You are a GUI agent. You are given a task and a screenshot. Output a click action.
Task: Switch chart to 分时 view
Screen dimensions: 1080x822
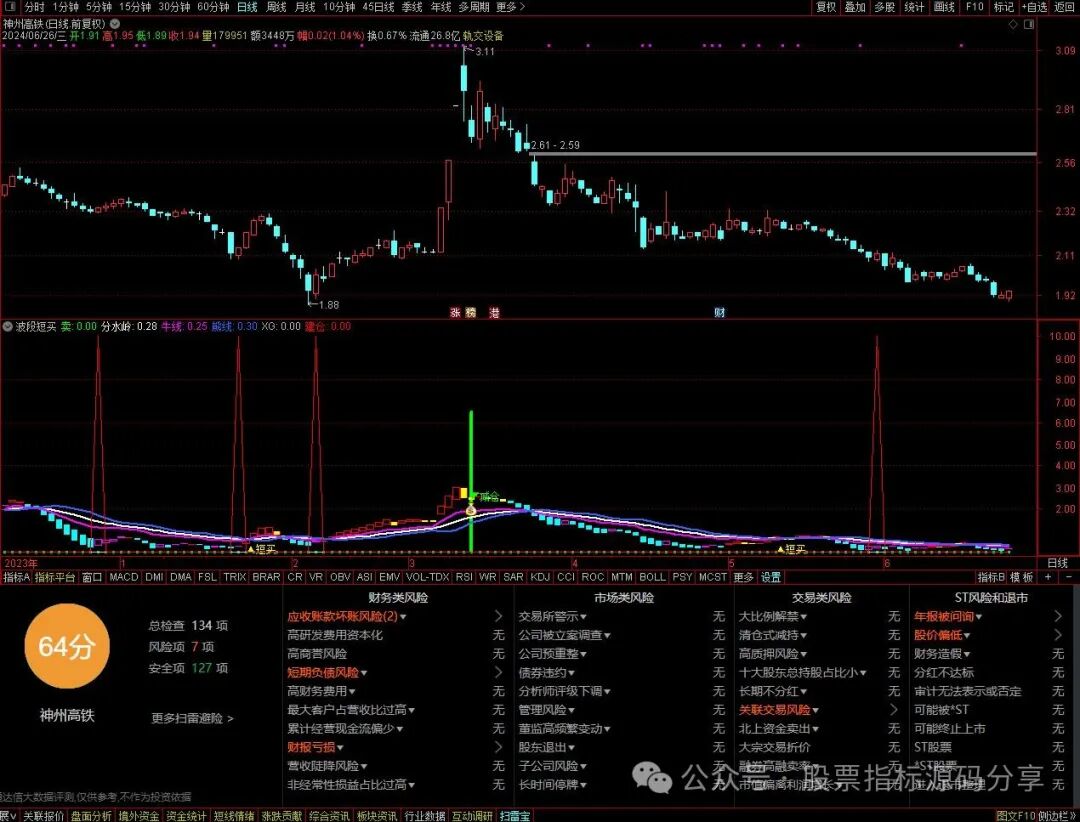click(34, 7)
